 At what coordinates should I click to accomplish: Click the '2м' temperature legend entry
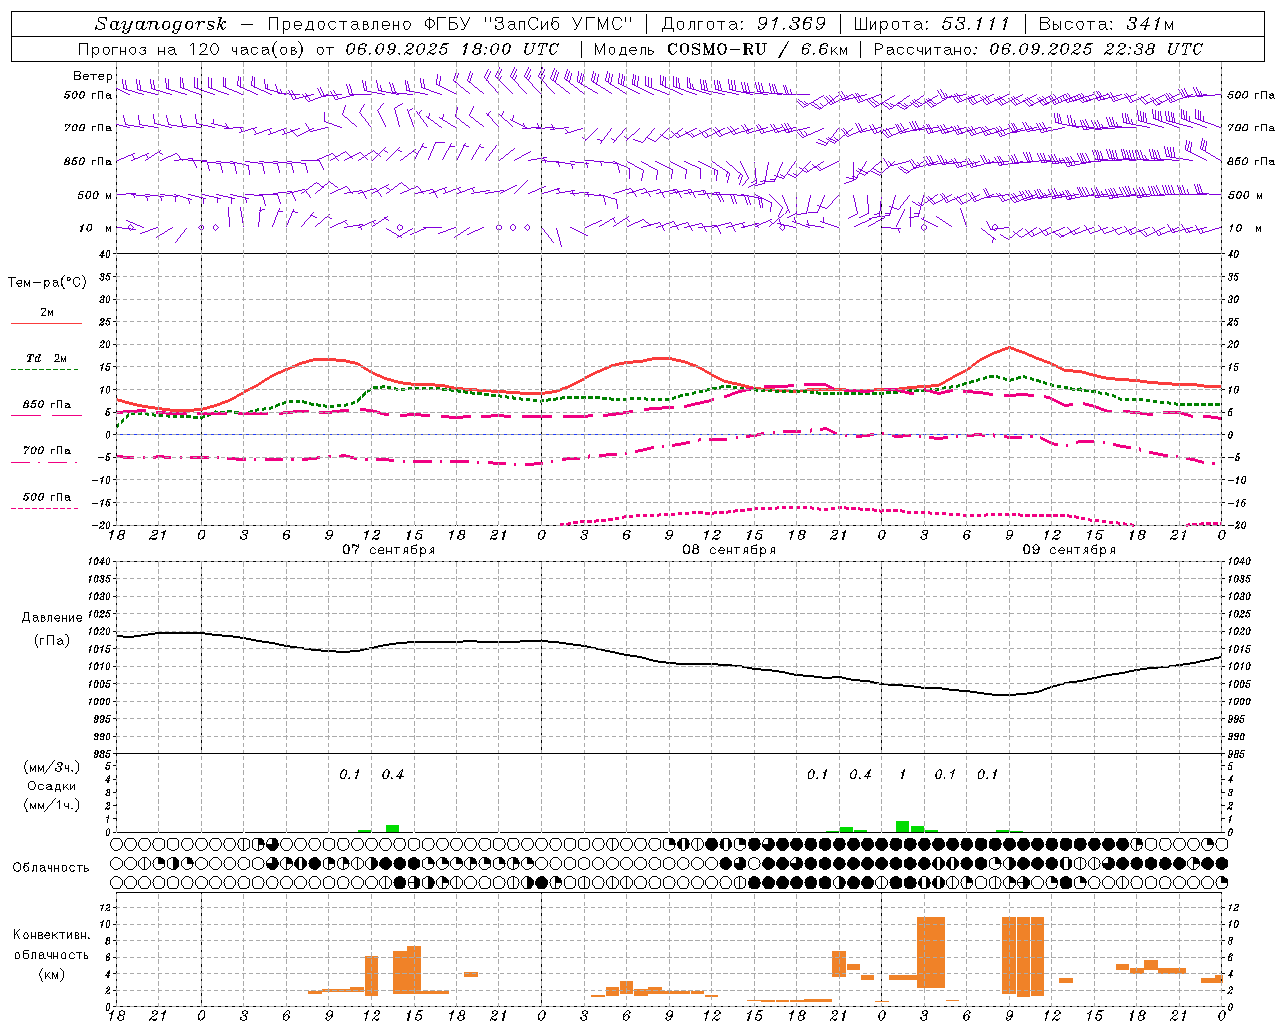pyautogui.click(x=47, y=312)
